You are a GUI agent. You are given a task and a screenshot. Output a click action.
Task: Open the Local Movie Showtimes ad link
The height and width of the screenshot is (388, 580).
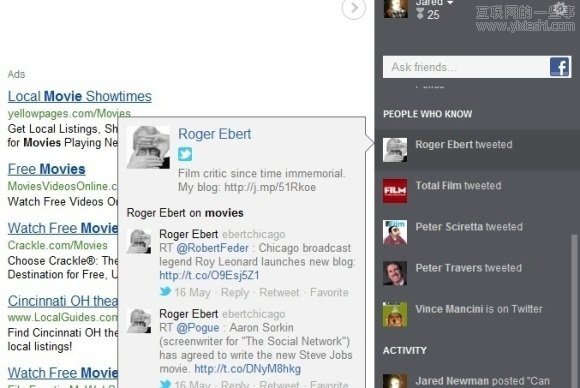[80, 96]
